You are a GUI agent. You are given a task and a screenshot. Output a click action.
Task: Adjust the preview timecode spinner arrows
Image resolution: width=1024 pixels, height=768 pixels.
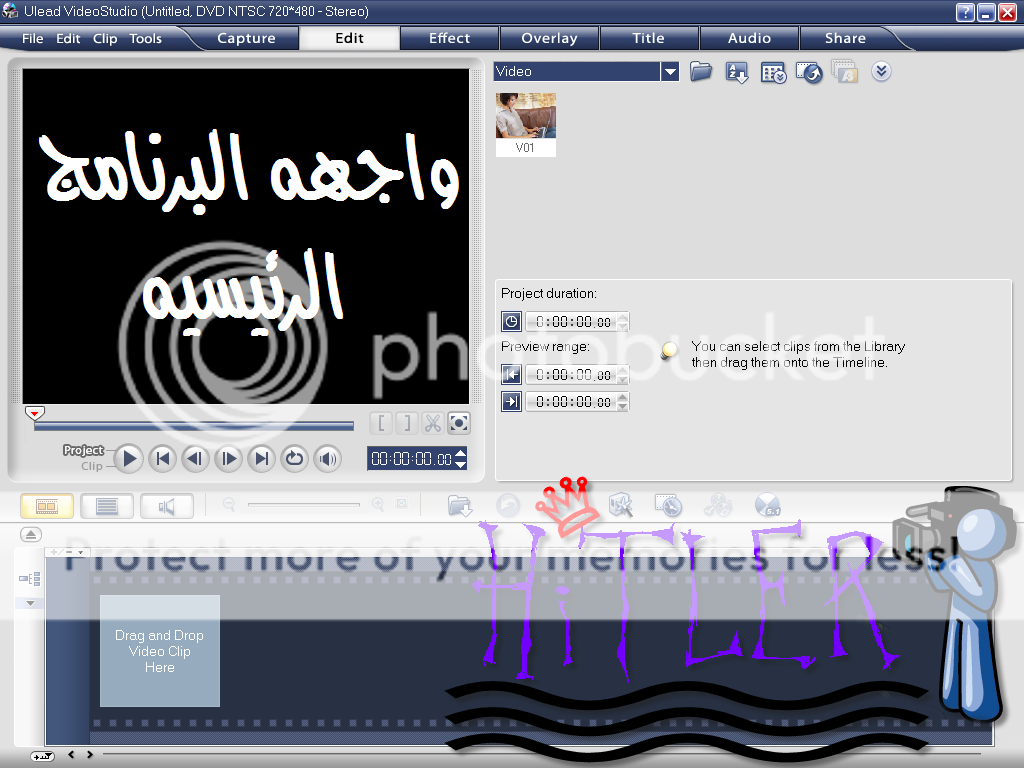461,458
